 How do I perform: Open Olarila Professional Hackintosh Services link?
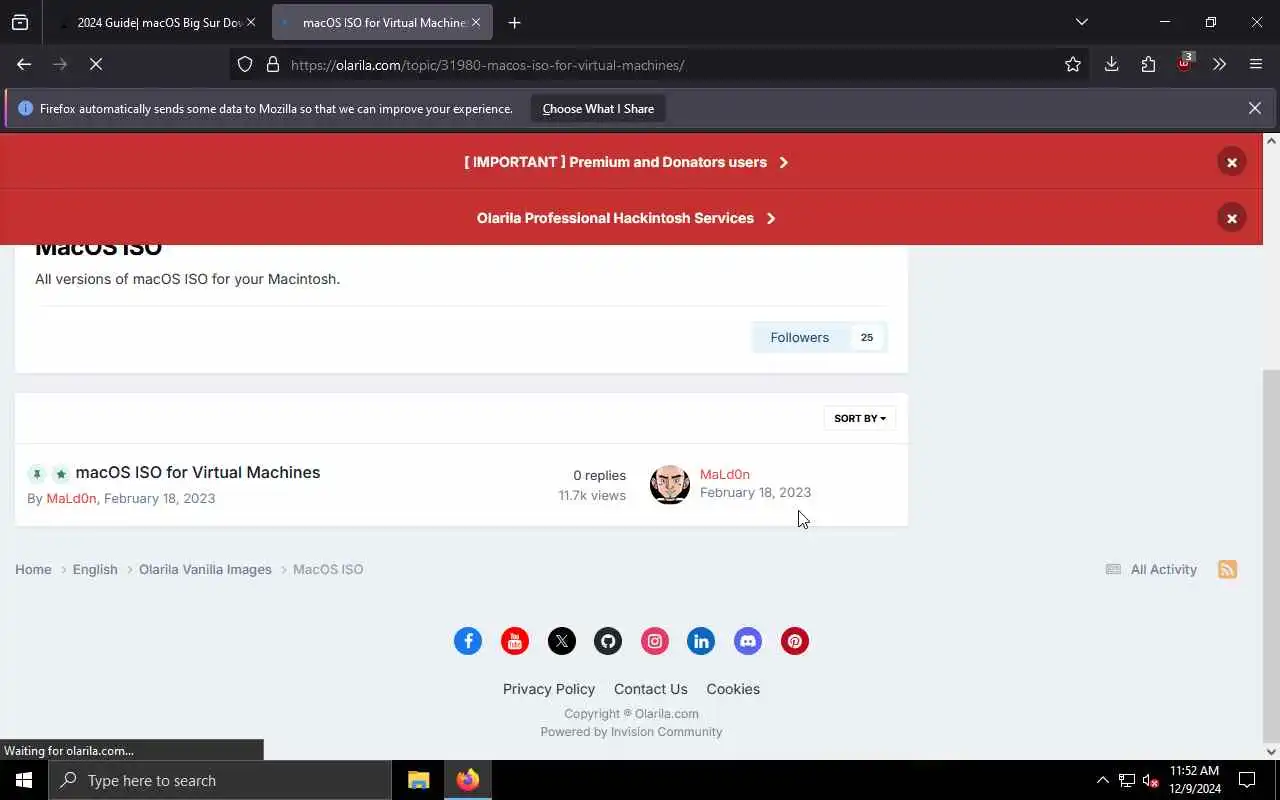[626, 218]
